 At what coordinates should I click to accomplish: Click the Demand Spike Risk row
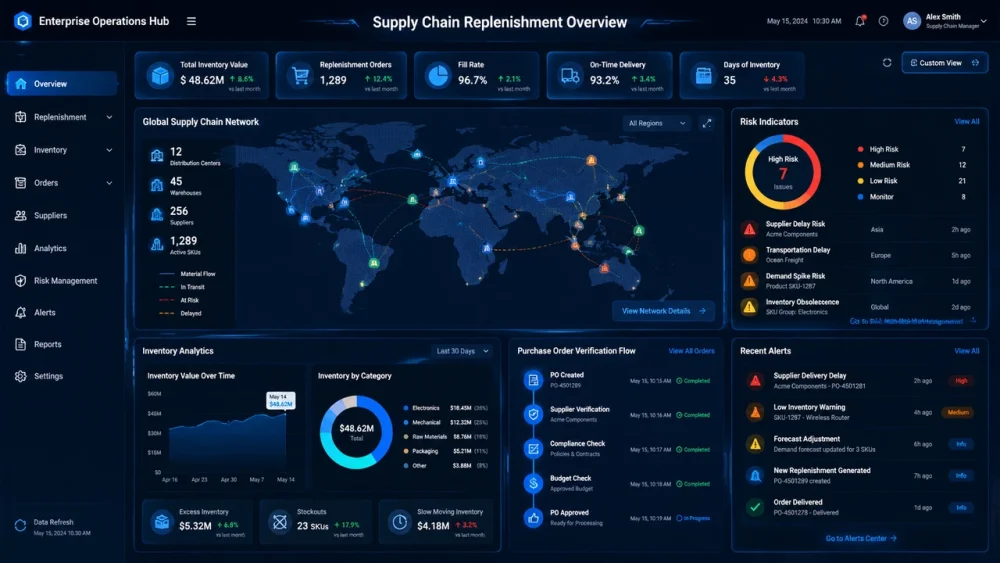point(857,281)
